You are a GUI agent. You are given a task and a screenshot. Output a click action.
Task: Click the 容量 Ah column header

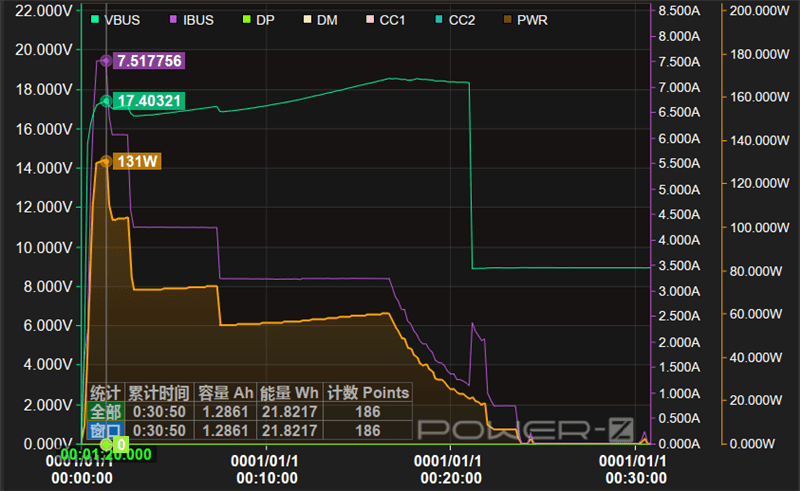click(225, 393)
